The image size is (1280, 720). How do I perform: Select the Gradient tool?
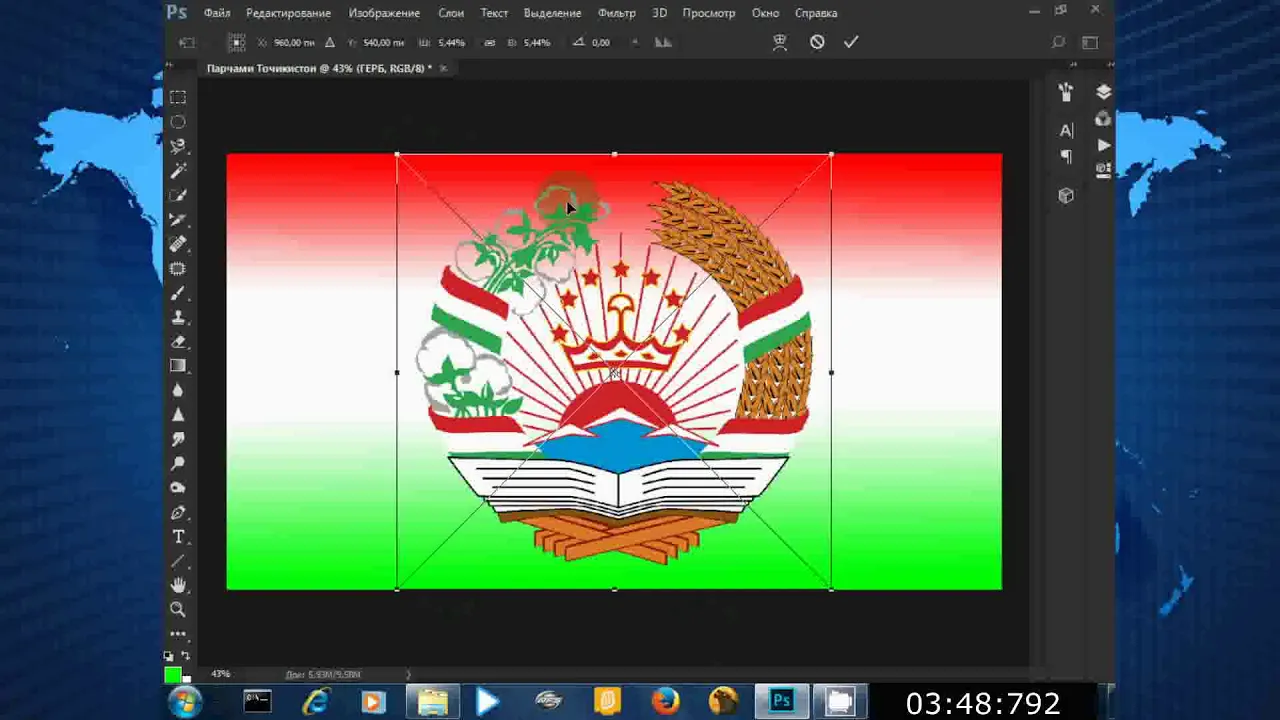tap(178, 366)
